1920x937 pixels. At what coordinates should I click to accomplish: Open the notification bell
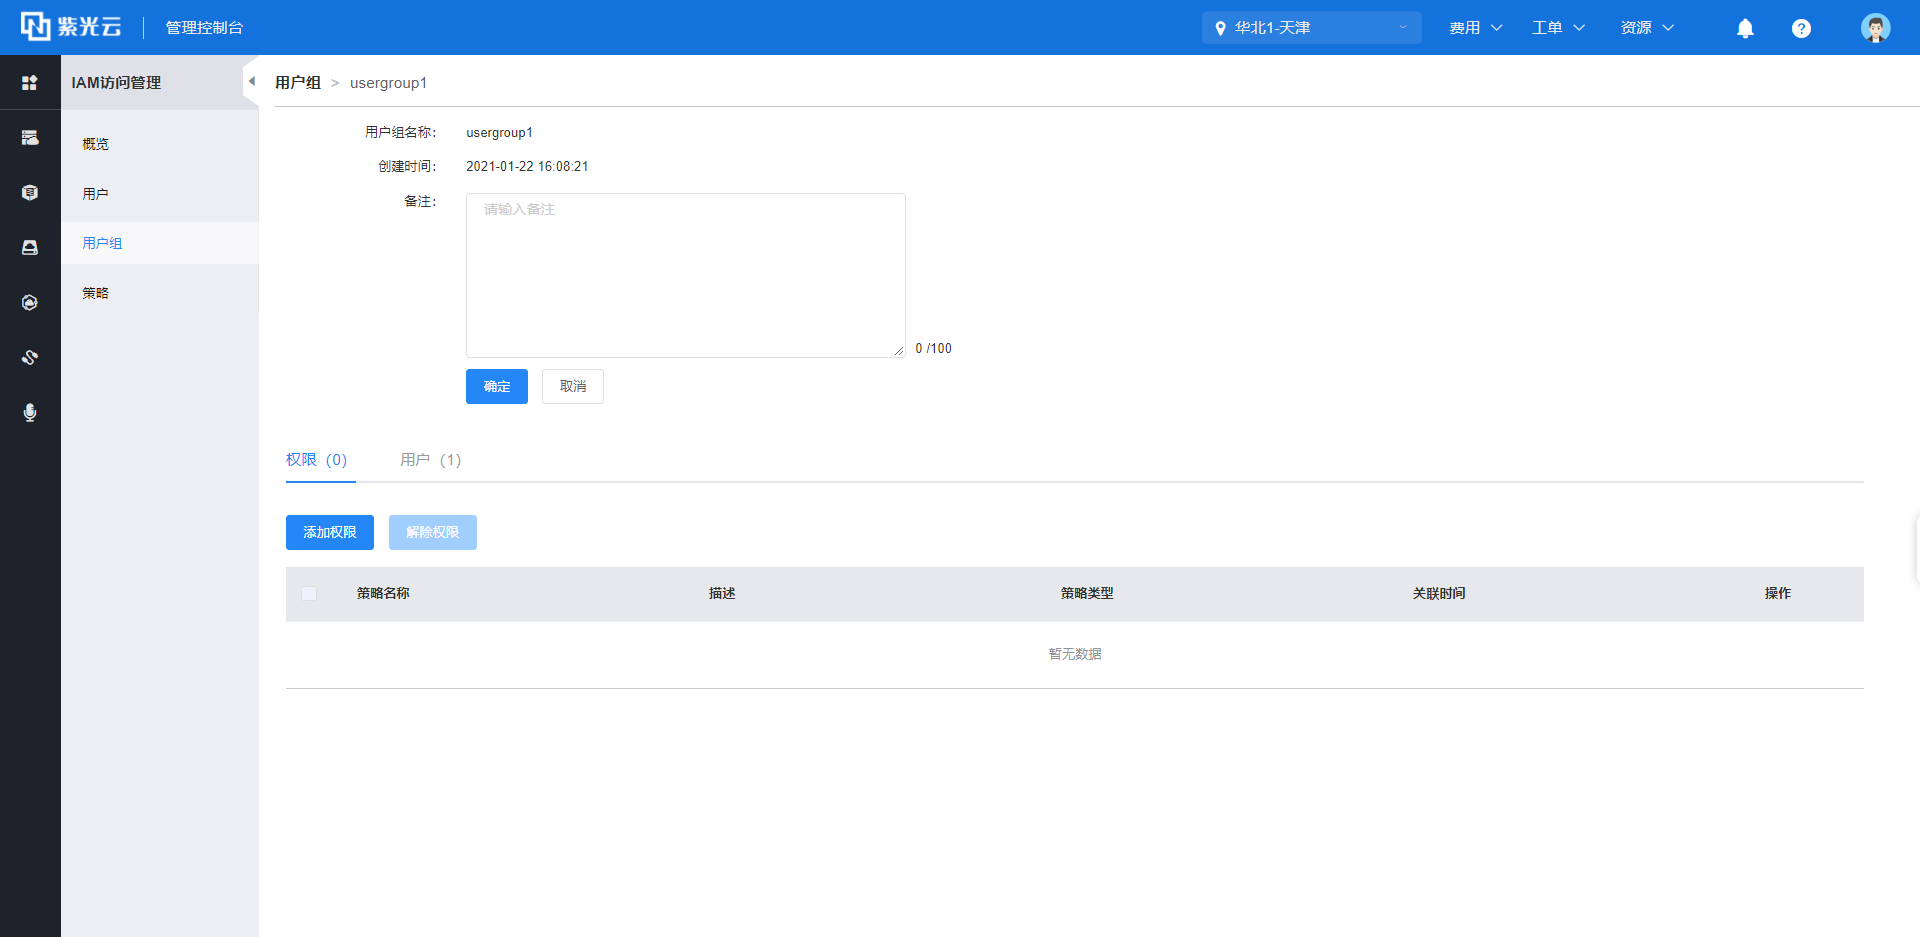tap(1745, 28)
